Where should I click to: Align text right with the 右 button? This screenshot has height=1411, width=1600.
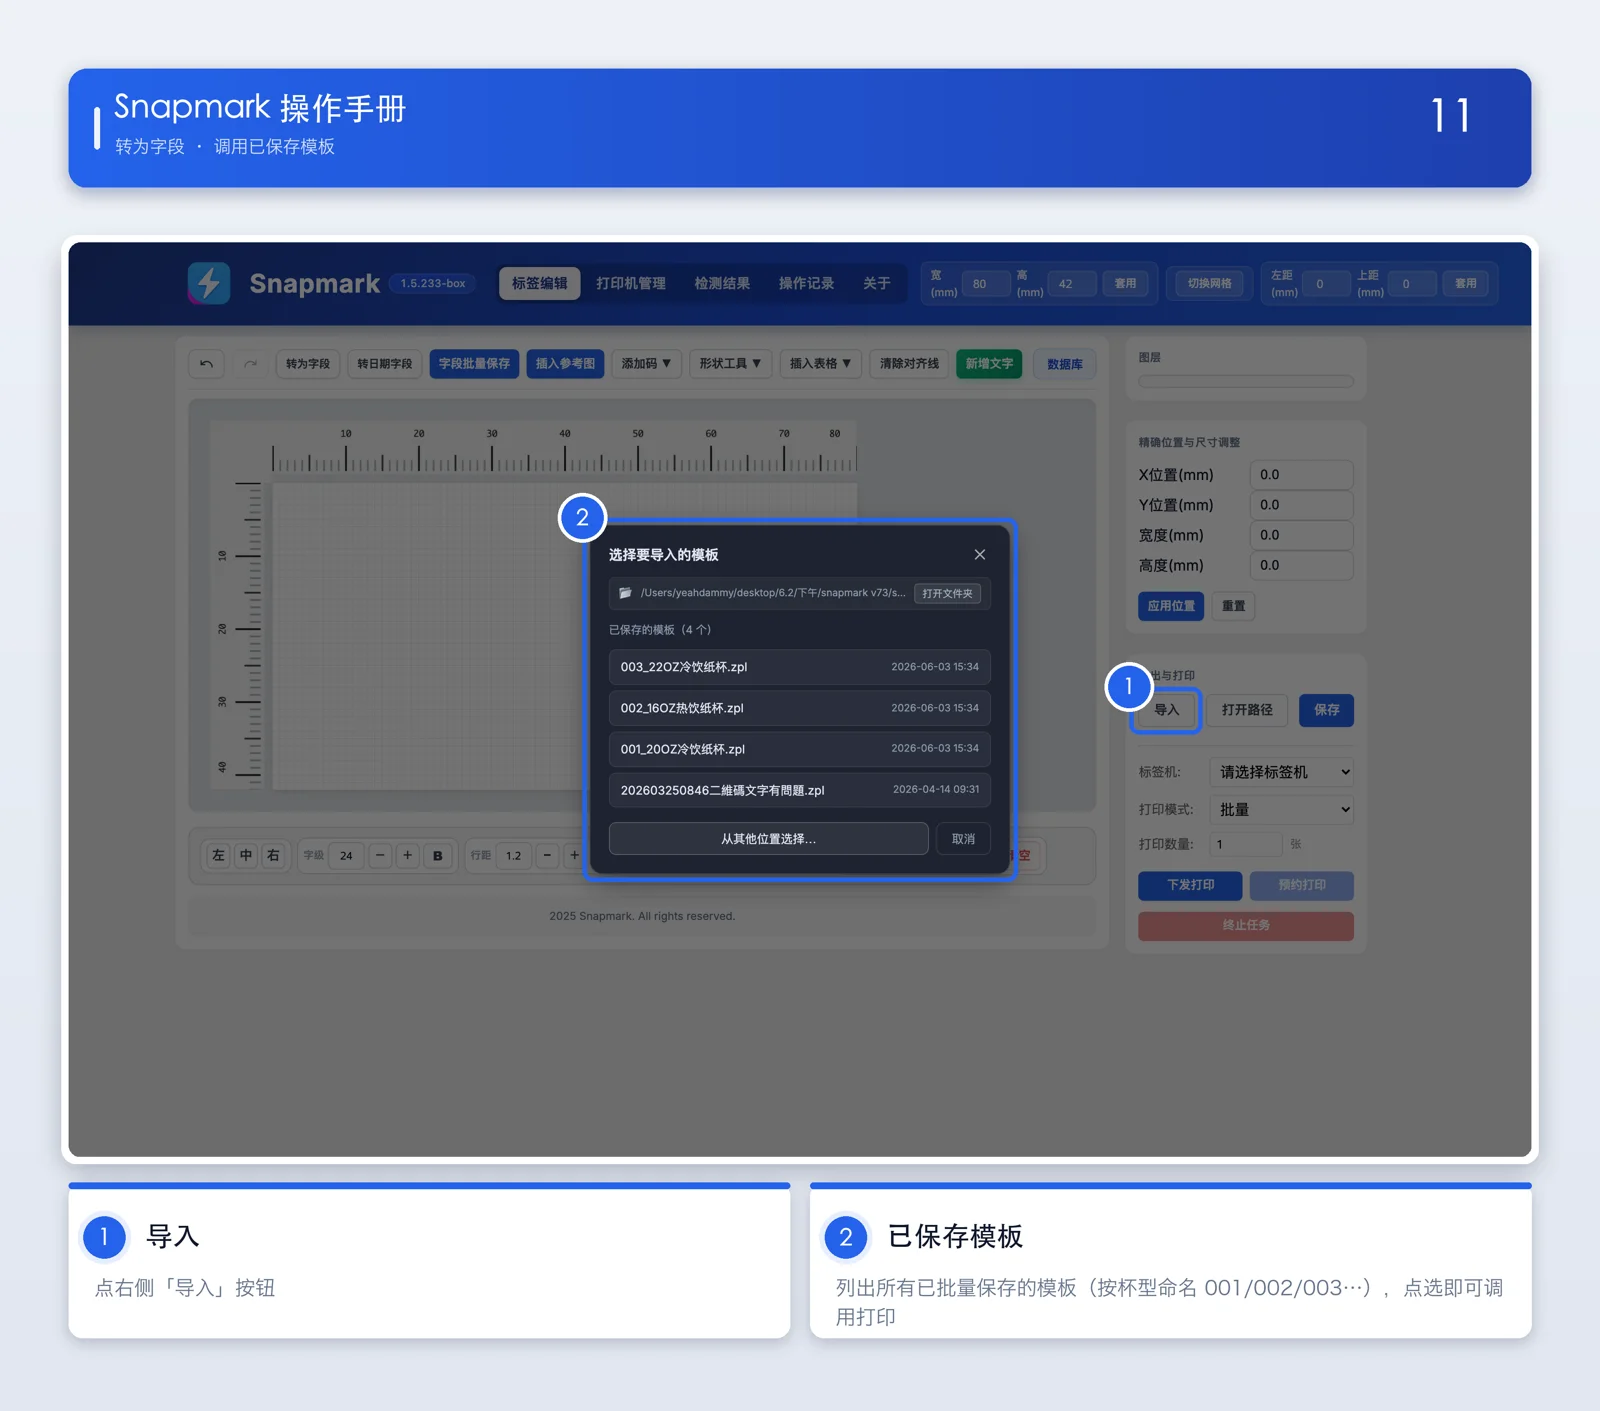pyautogui.click(x=273, y=856)
